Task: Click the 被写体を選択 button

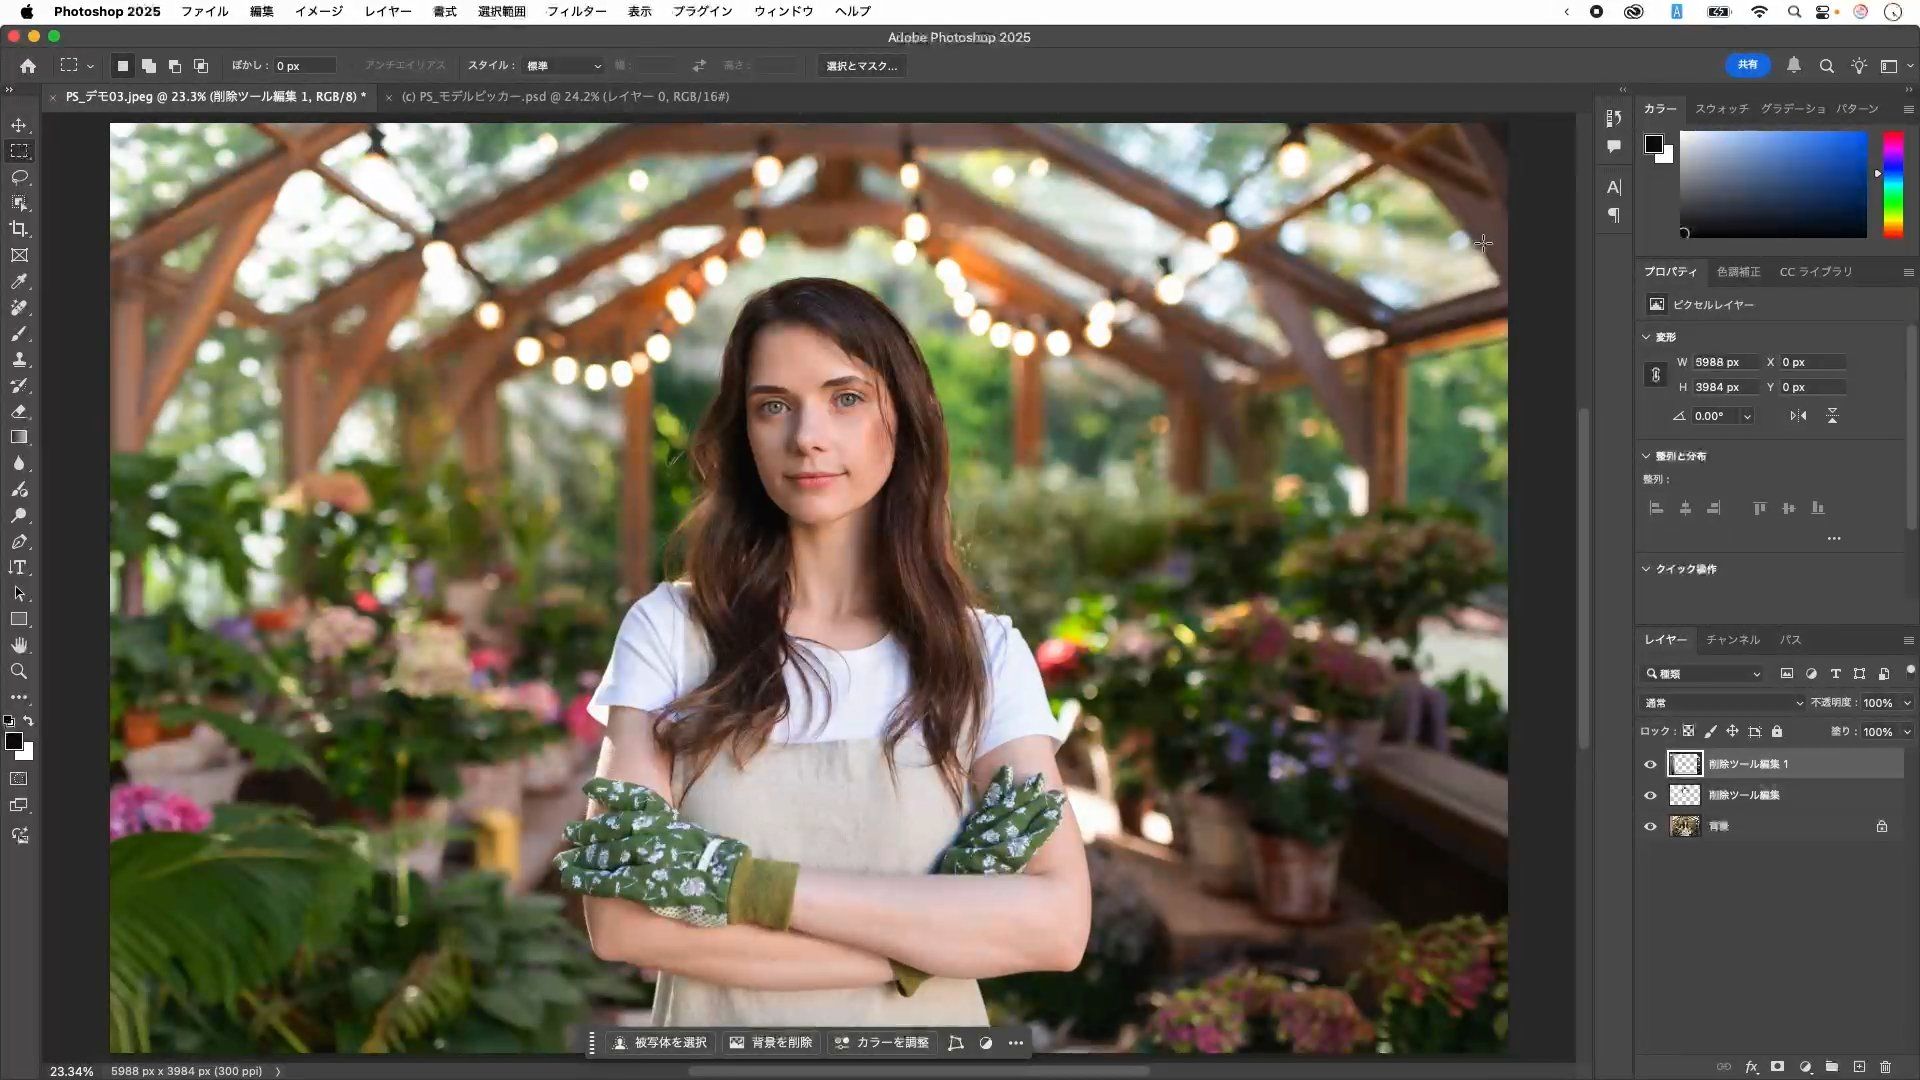Action: pos(660,1042)
